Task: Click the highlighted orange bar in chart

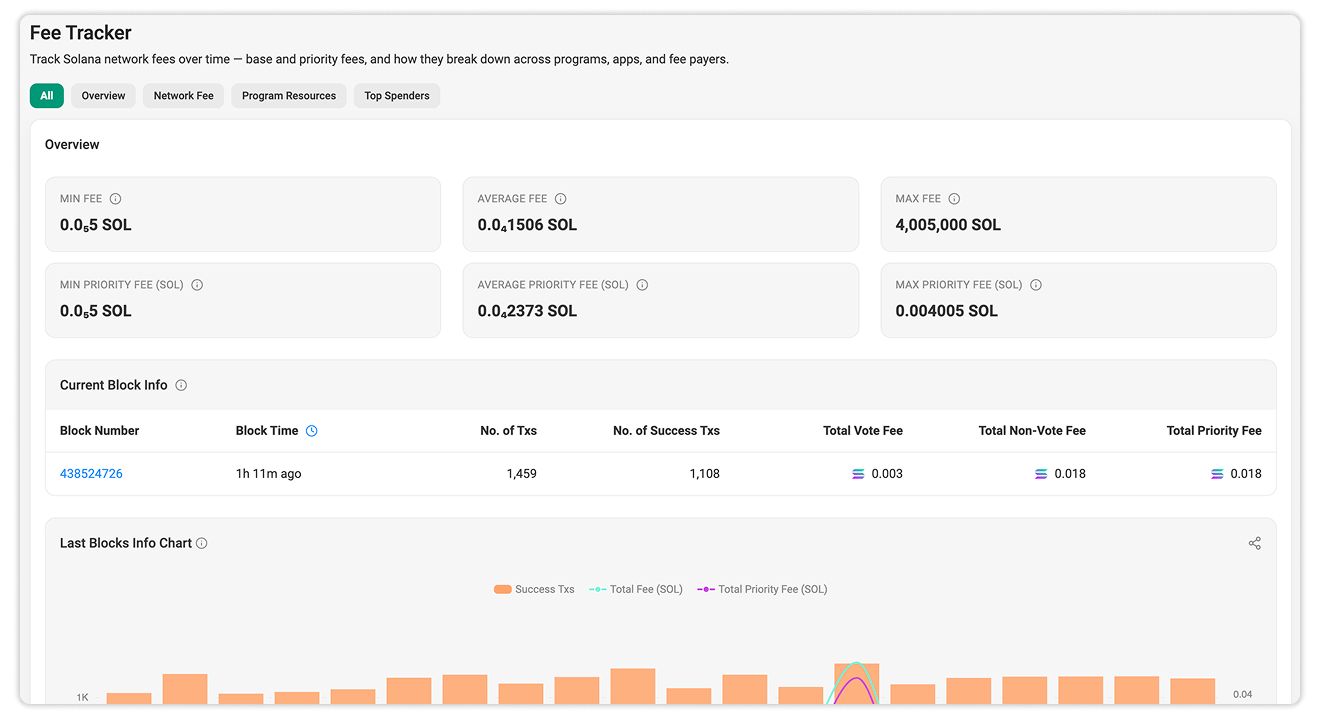Action: [x=857, y=684]
